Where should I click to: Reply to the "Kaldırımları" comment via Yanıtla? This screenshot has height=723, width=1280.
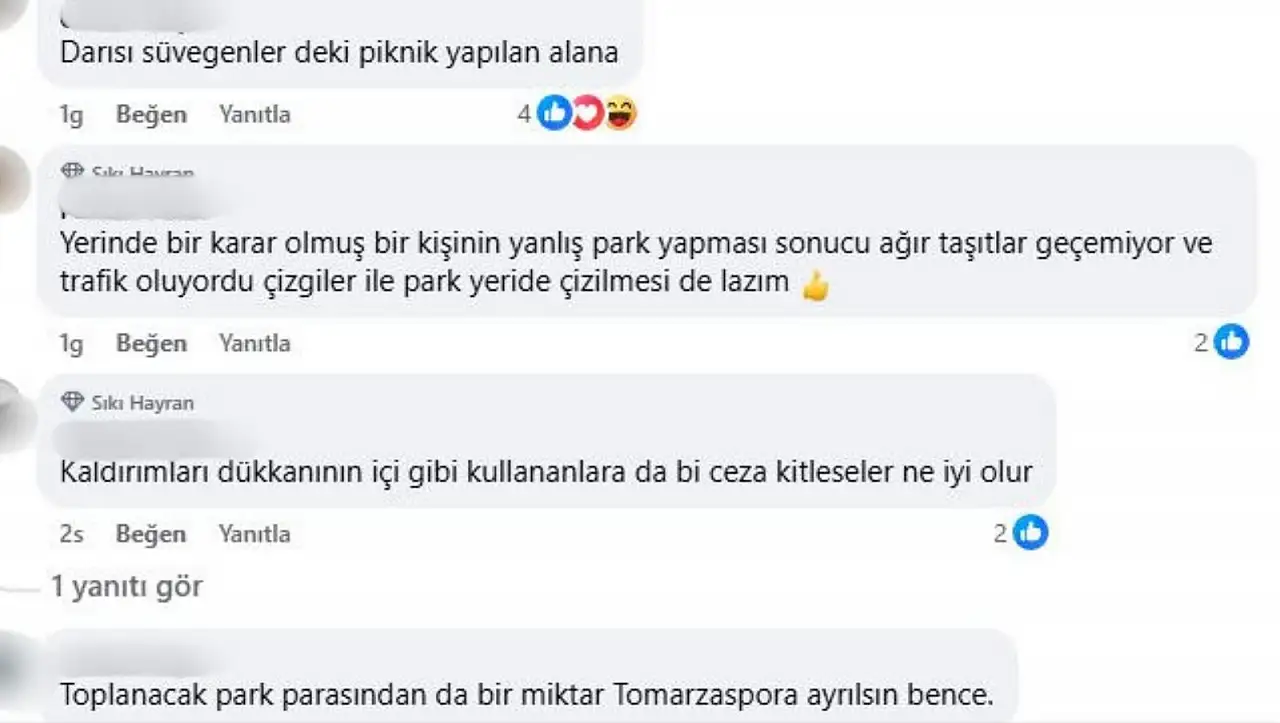[254, 534]
